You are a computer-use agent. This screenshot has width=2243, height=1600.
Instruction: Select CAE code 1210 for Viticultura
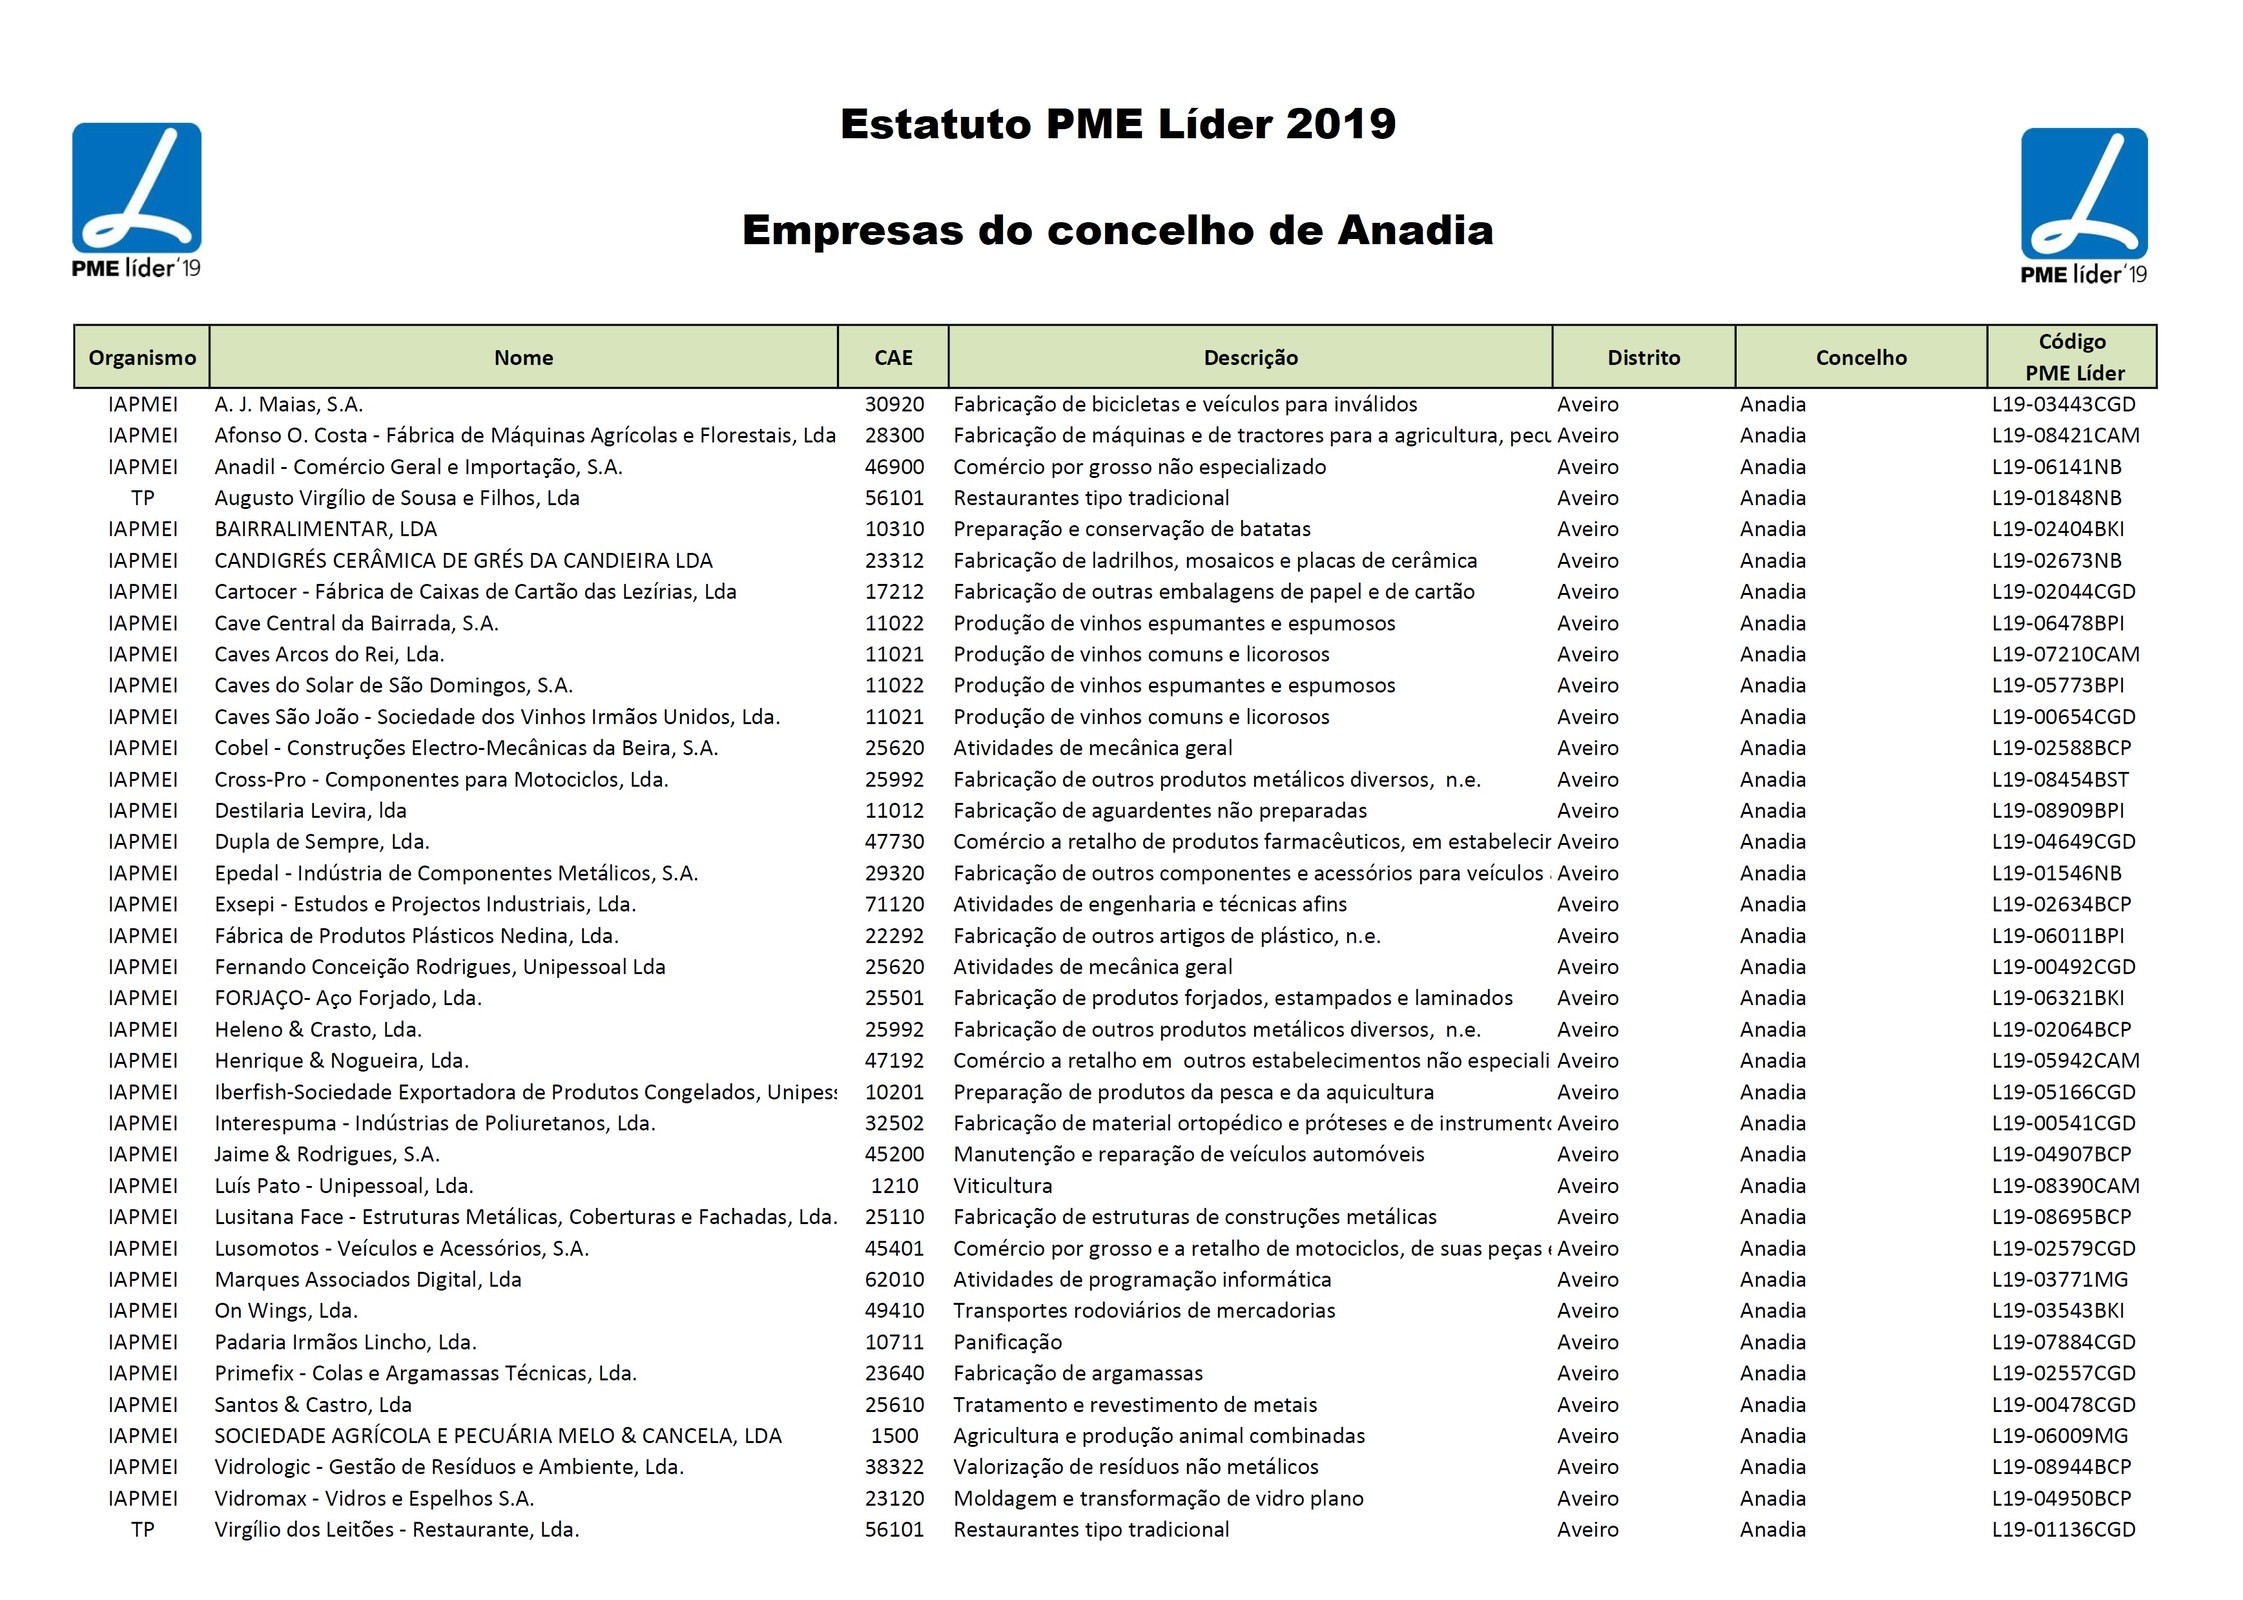[x=894, y=1185]
